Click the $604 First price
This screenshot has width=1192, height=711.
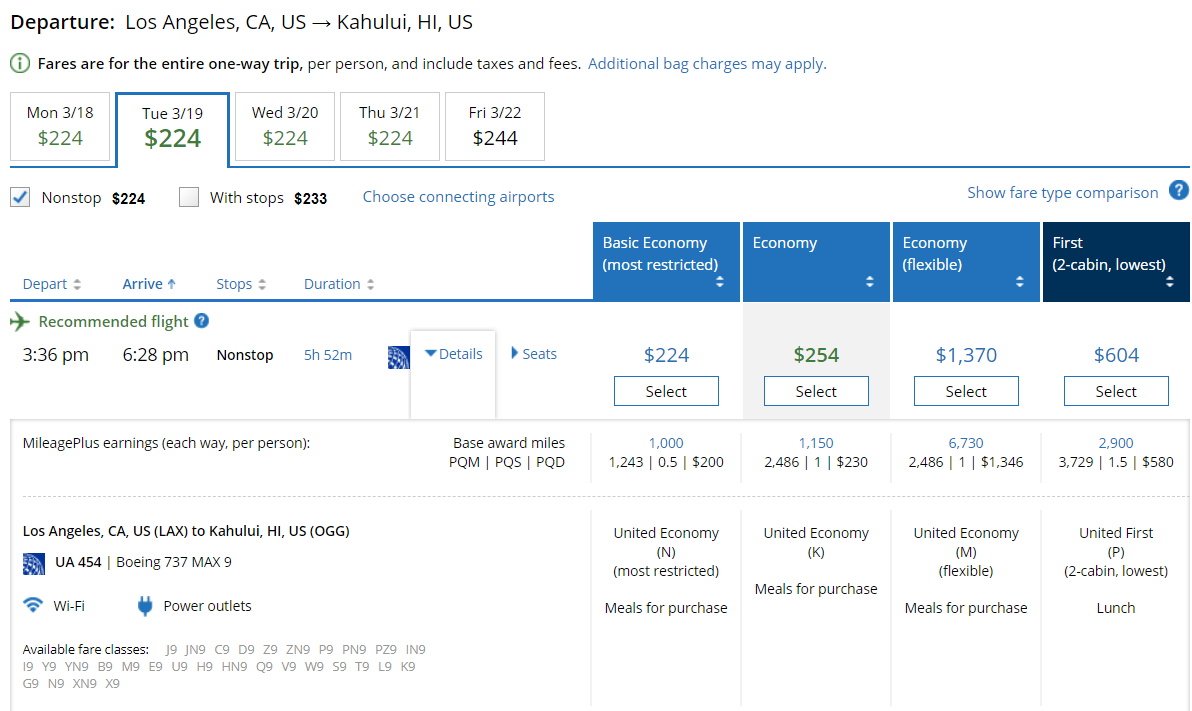coord(1116,355)
